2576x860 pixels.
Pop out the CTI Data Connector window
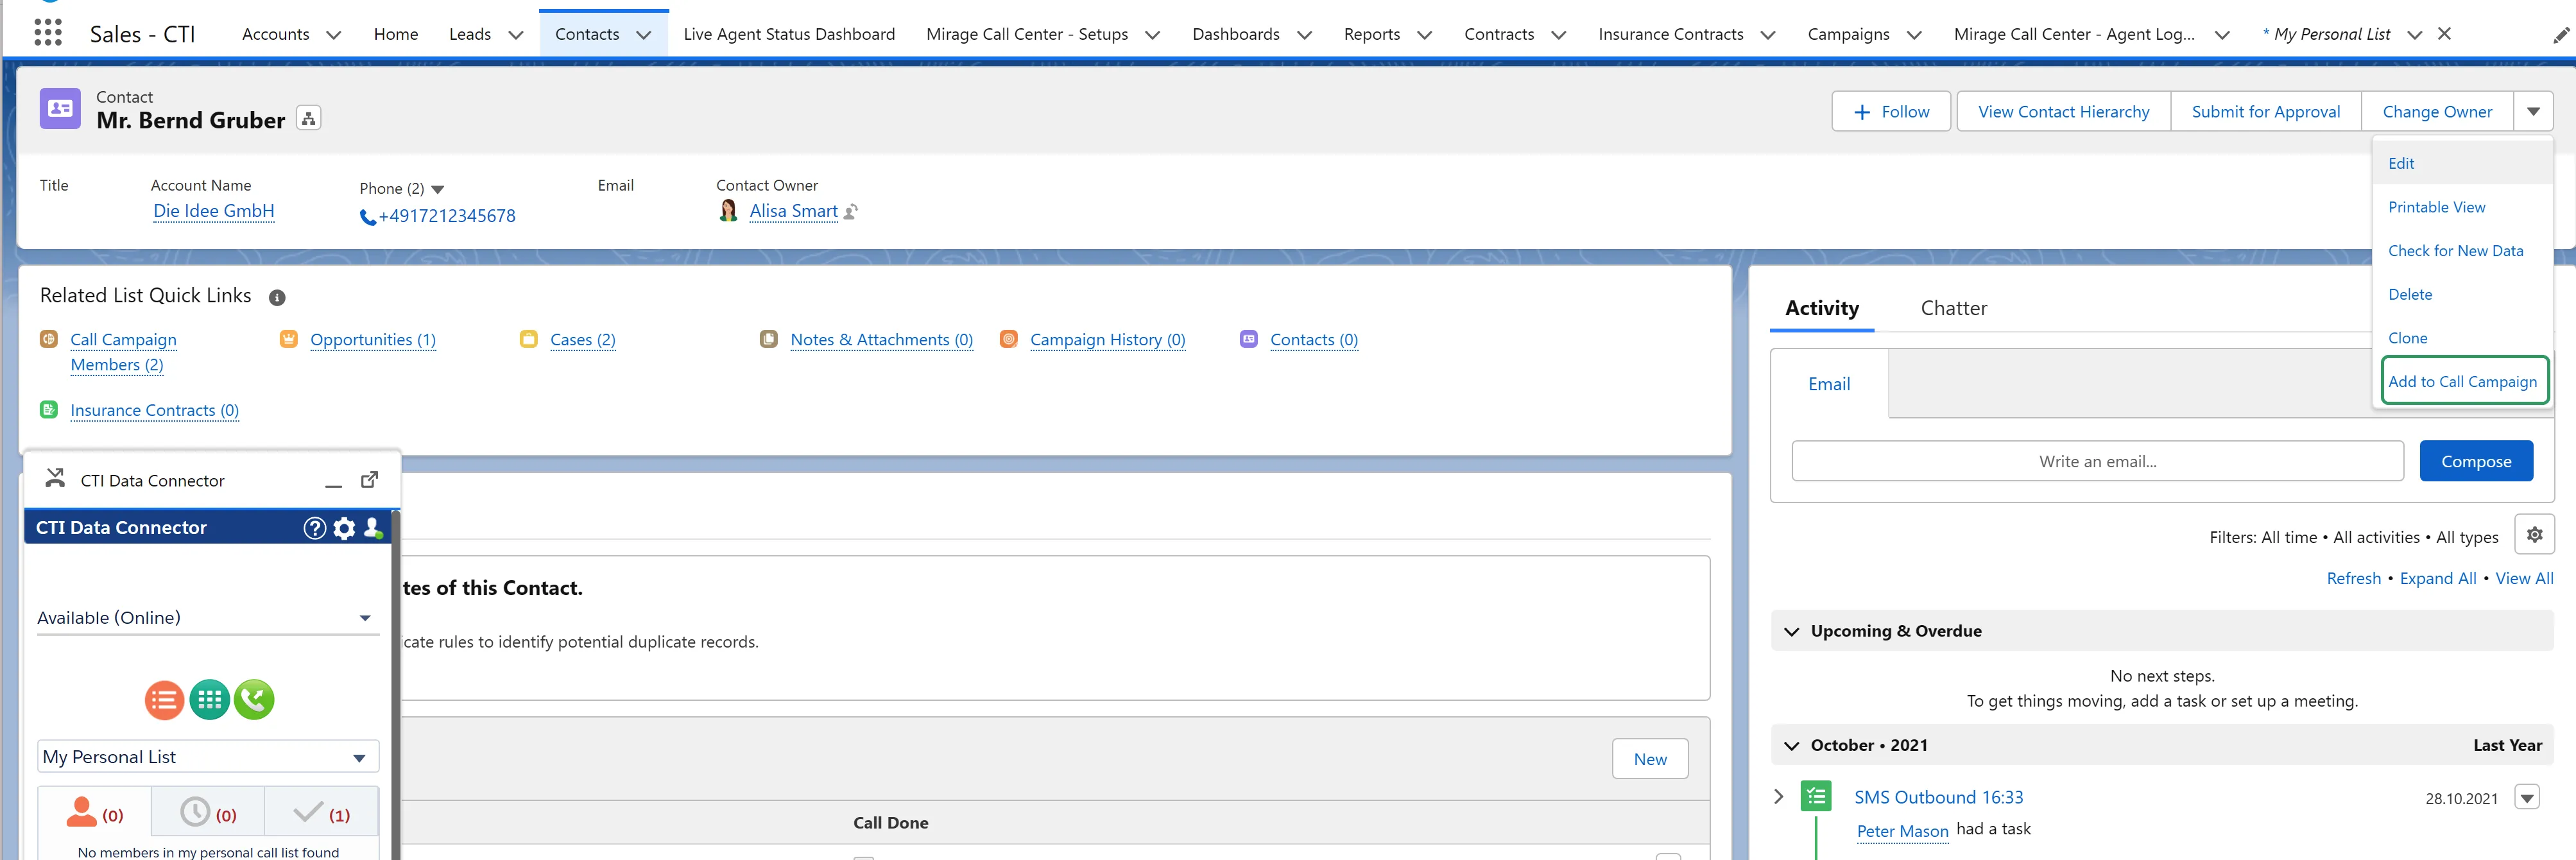(x=369, y=480)
